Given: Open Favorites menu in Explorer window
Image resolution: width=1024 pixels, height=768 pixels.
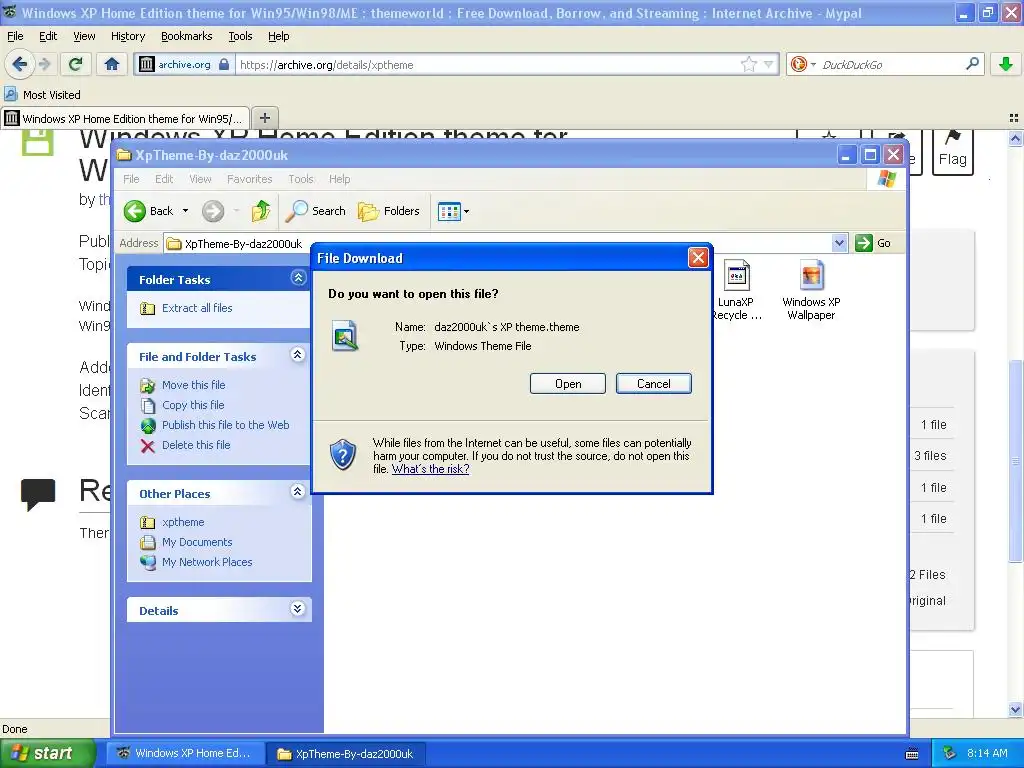Looking at the screenshot, I should (x=249, y=179).
